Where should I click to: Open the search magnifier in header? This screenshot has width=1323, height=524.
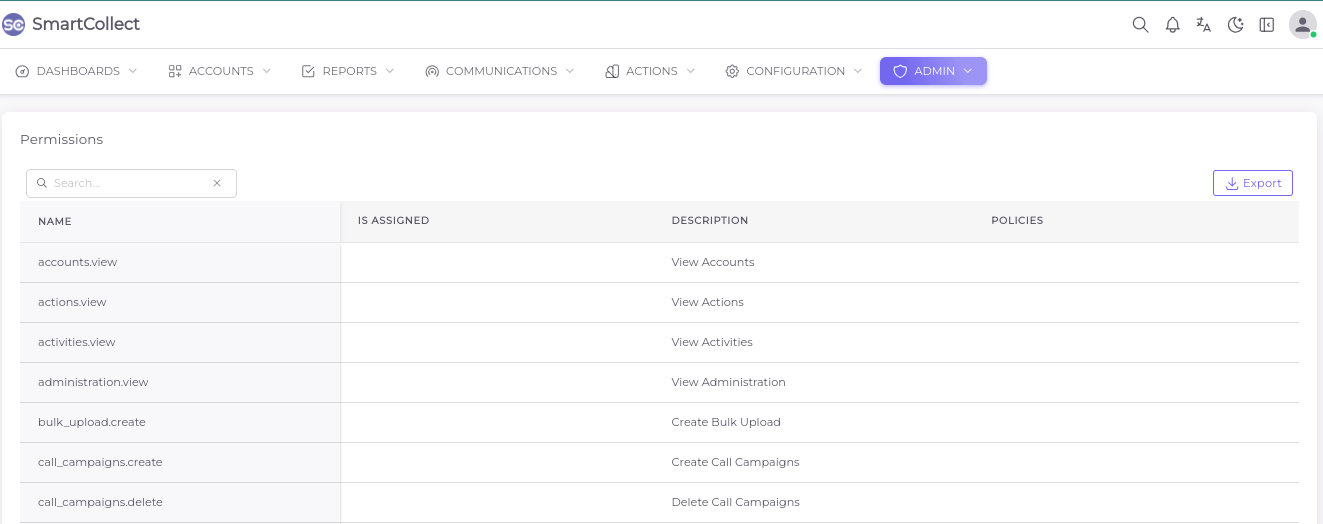[1140, 25]
